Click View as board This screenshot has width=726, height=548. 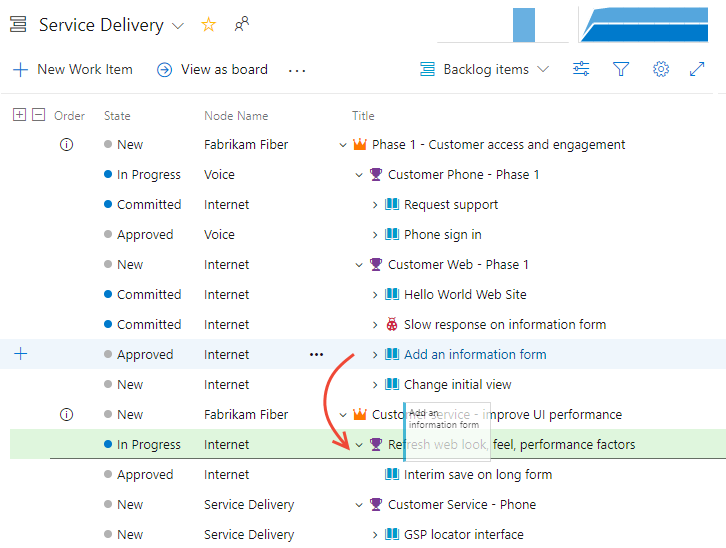pos(213,69)
